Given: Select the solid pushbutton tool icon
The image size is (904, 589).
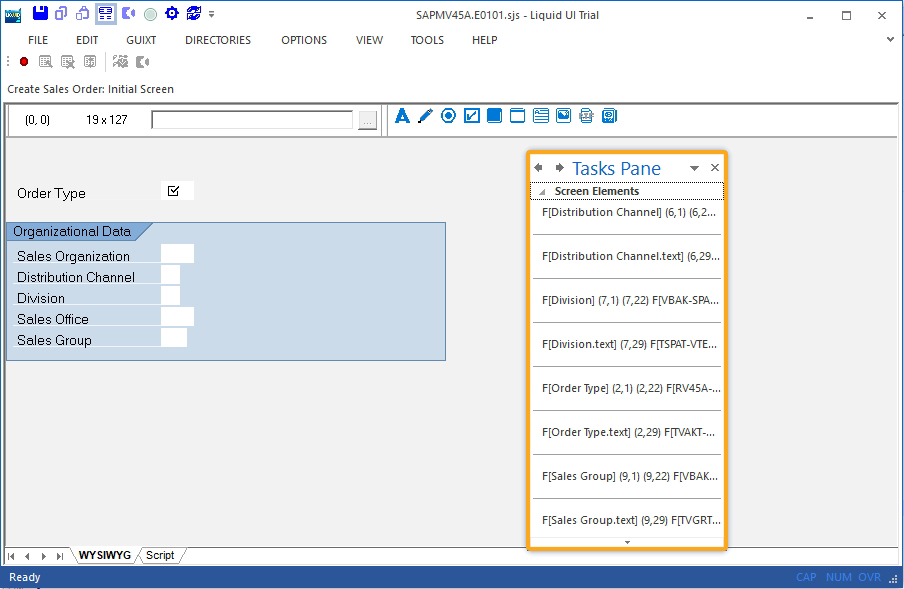Looking at the screenshot, I should (x=494, y=116).
